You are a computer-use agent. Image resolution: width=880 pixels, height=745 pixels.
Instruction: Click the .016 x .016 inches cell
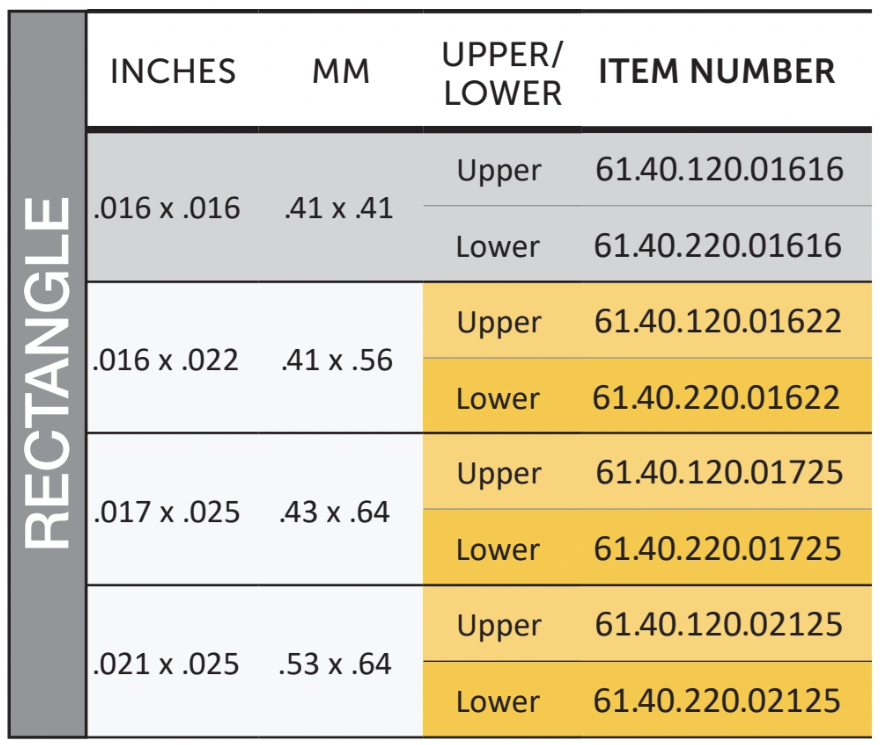tap(167, 208)
